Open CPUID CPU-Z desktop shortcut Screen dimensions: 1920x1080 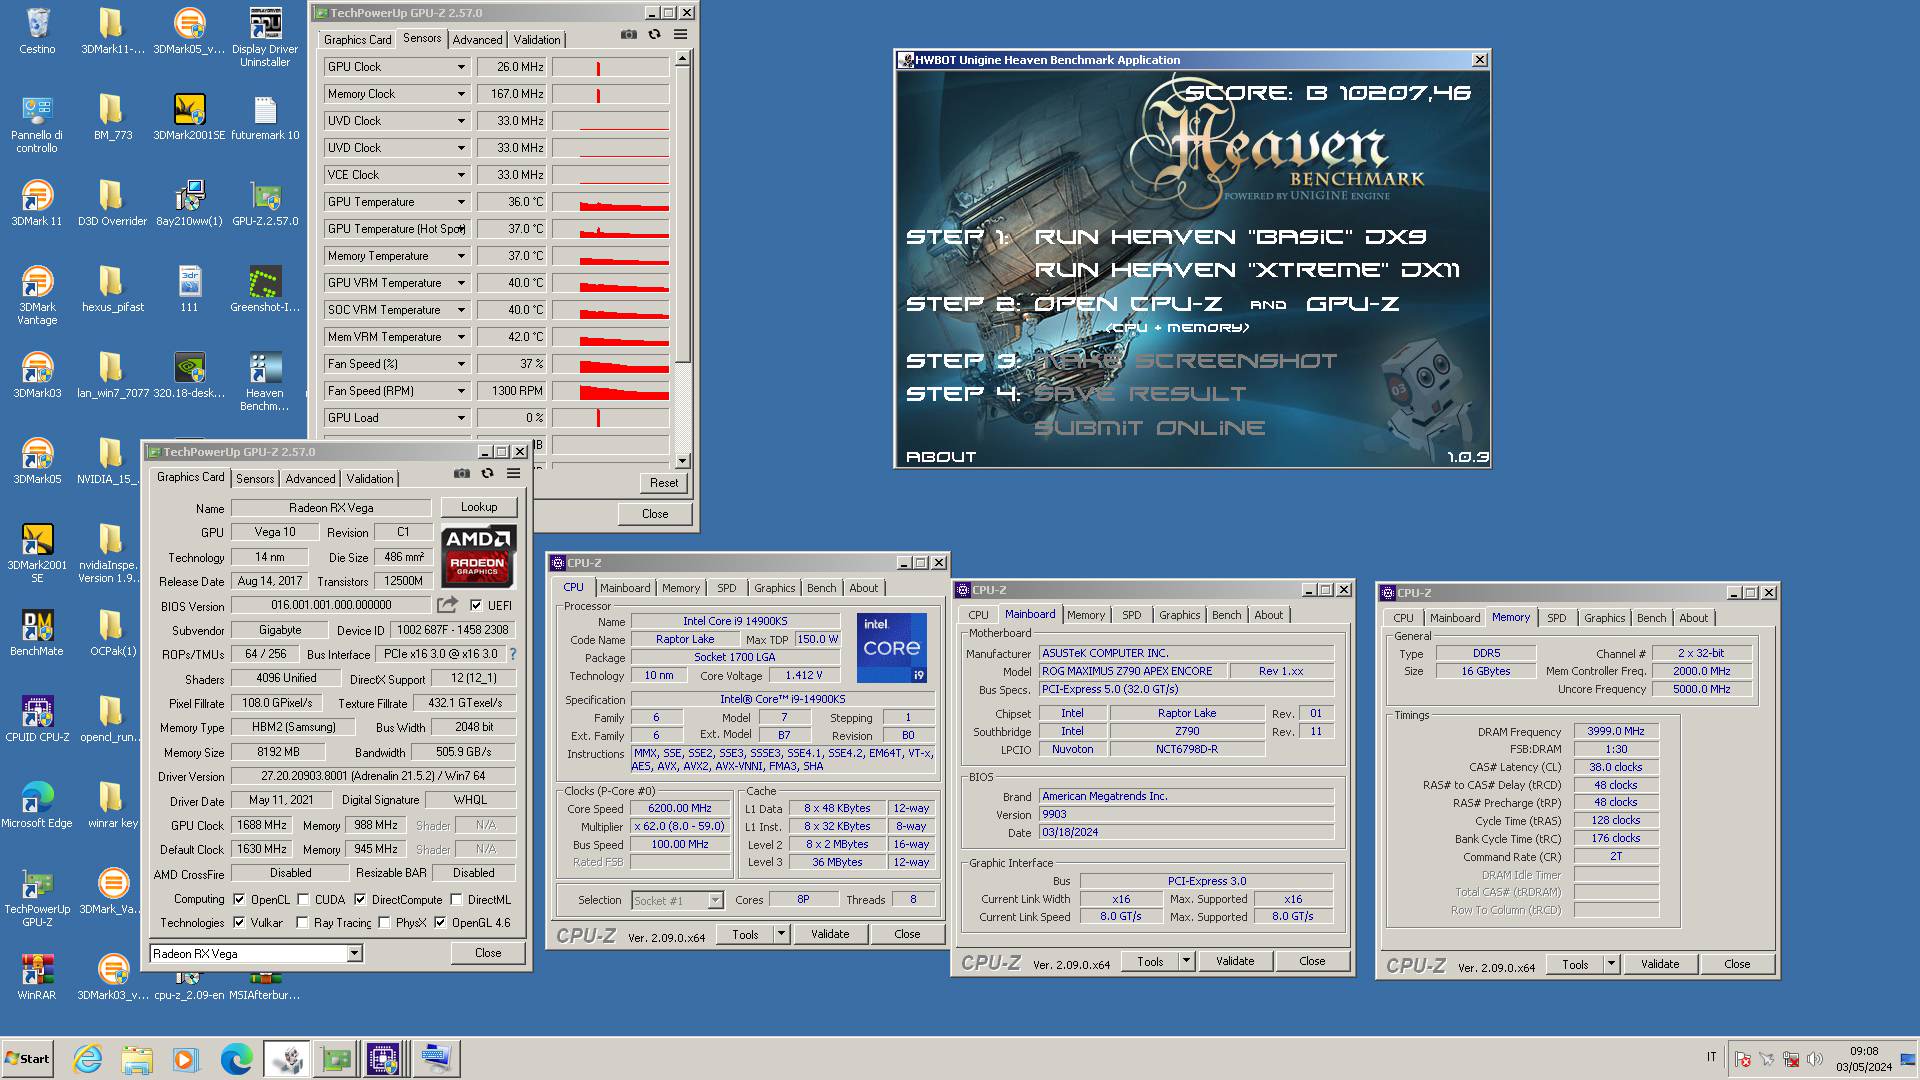coord(37,719)
